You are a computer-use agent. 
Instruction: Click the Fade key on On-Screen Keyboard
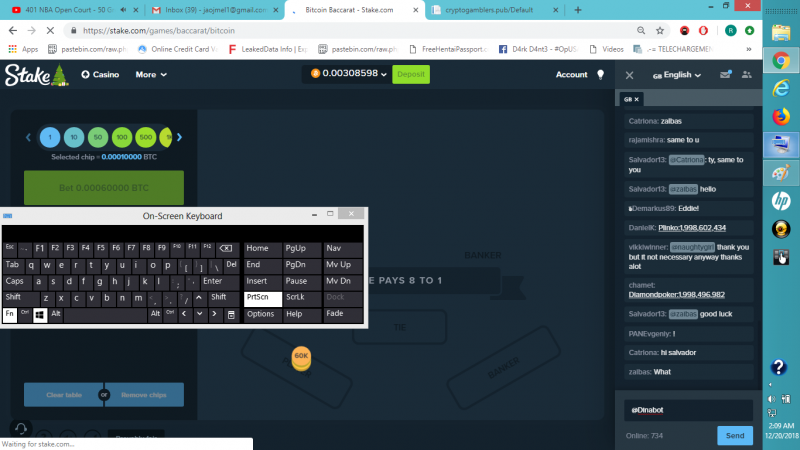pyautogui.click(x=343, y=314)
